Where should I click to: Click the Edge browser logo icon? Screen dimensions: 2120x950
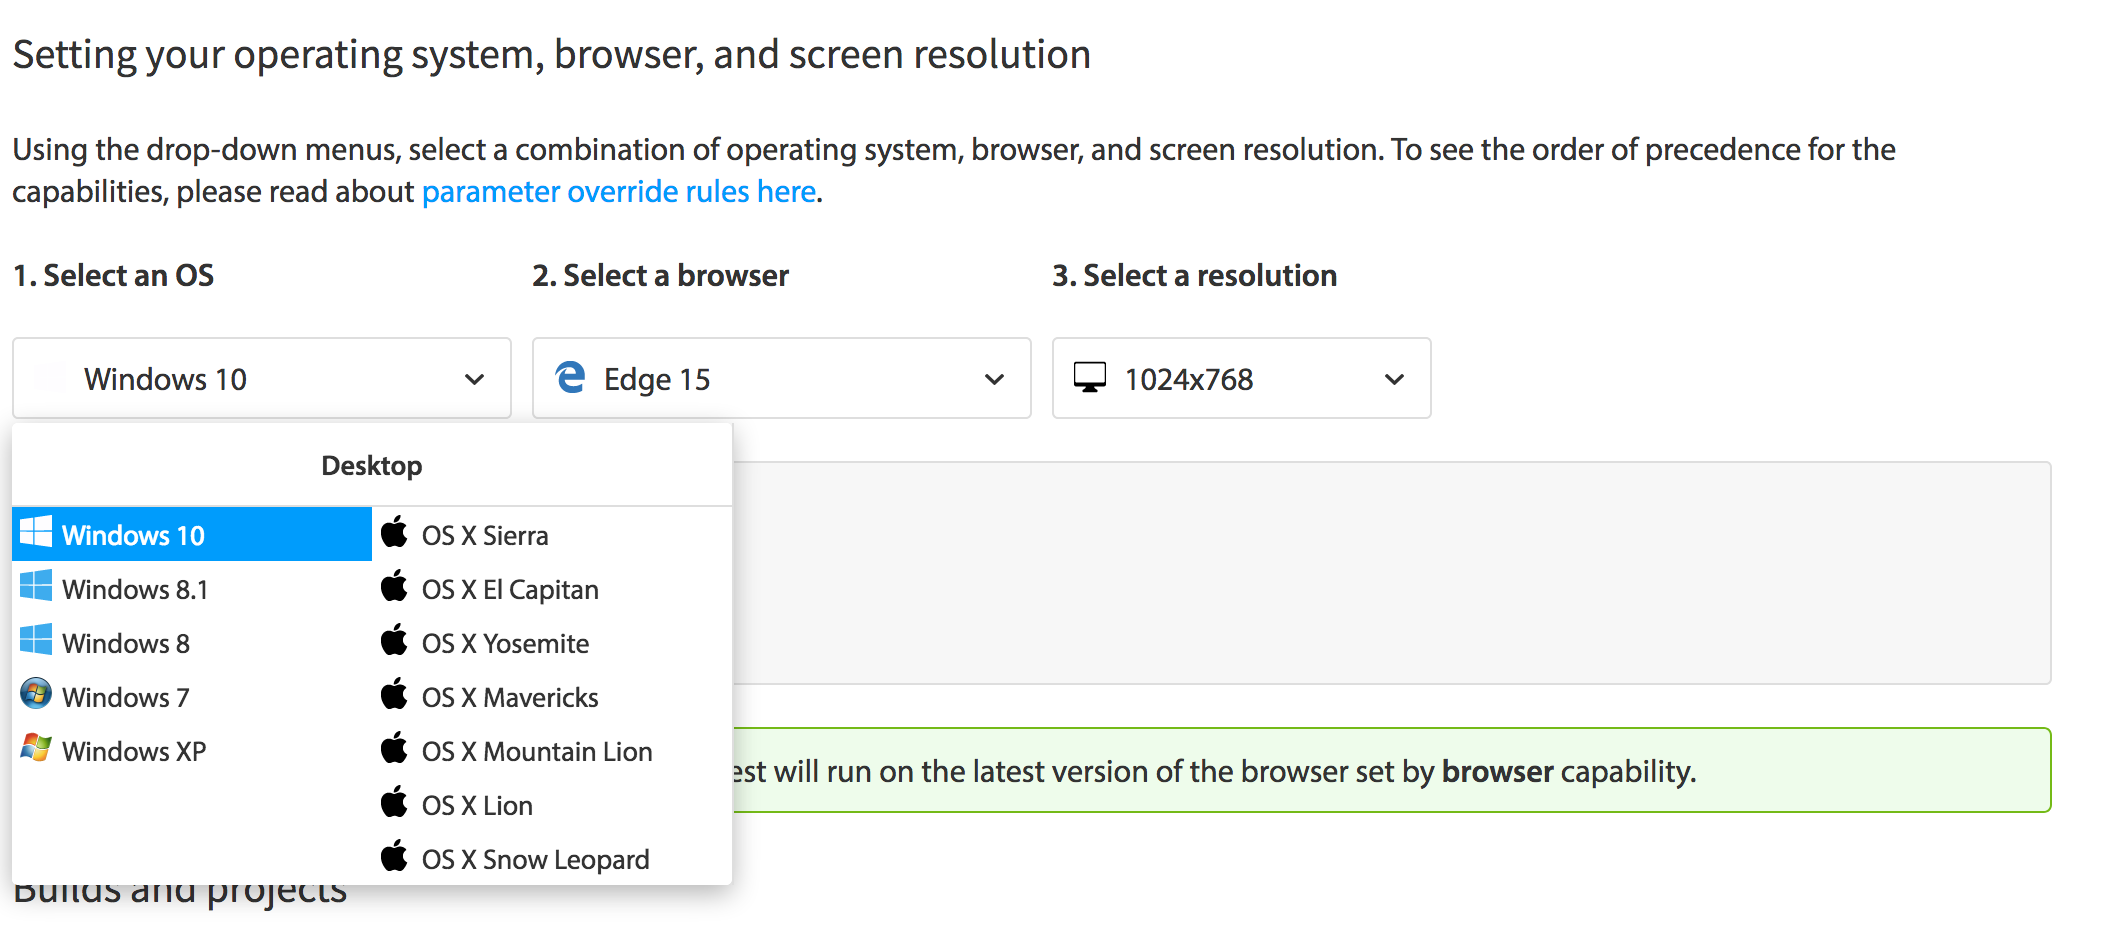[x=570, y=378]
